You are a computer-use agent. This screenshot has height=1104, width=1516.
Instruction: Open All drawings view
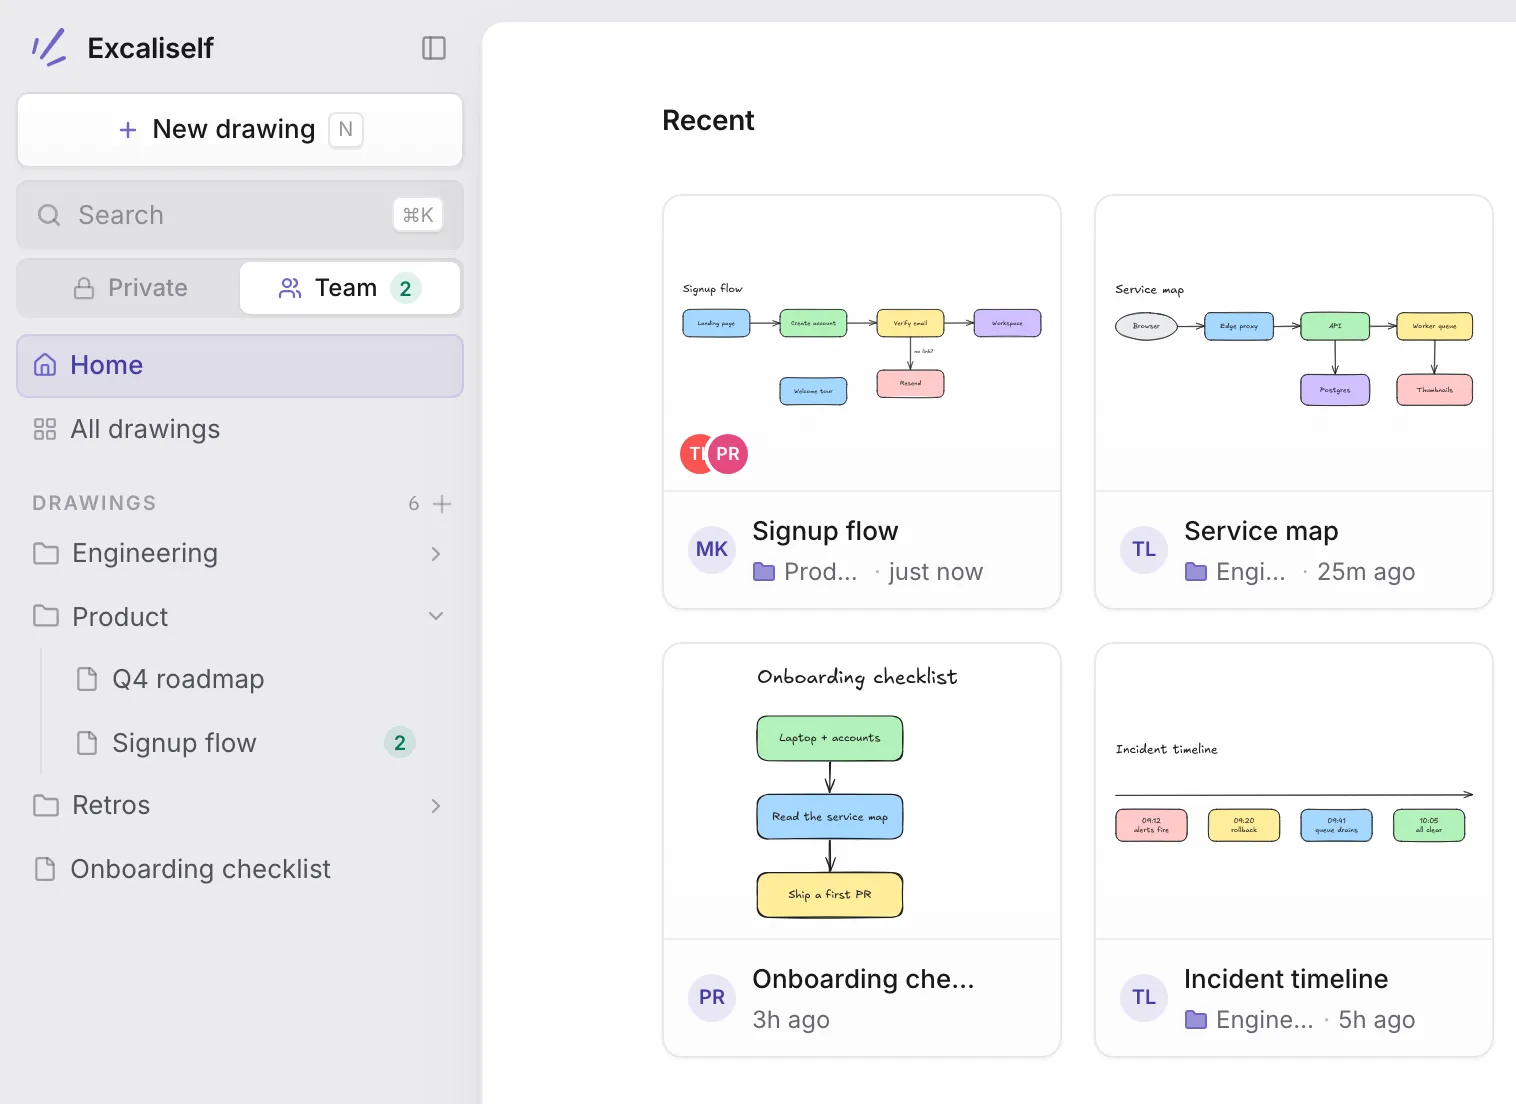240,430
